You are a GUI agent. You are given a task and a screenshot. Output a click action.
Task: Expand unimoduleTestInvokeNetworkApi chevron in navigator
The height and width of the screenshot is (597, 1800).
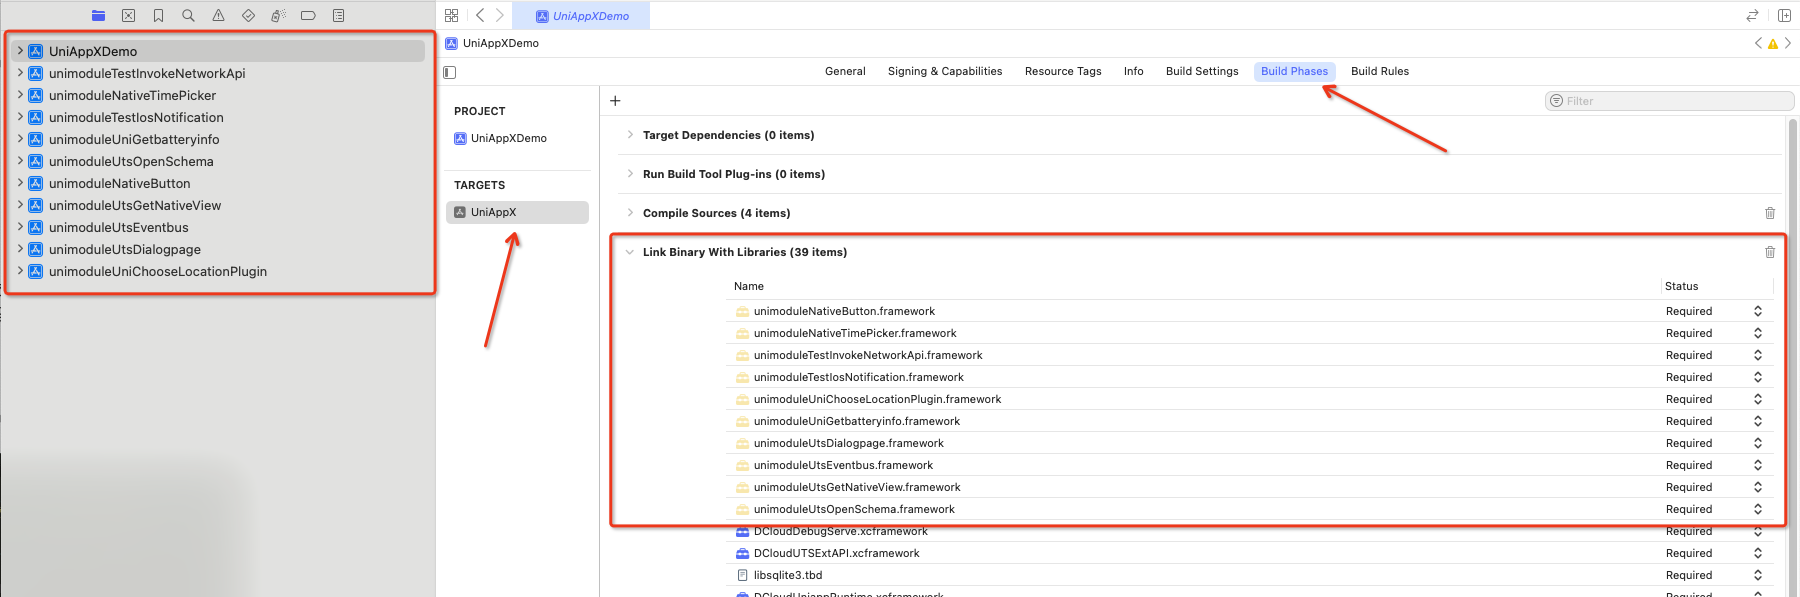(20, 73)
